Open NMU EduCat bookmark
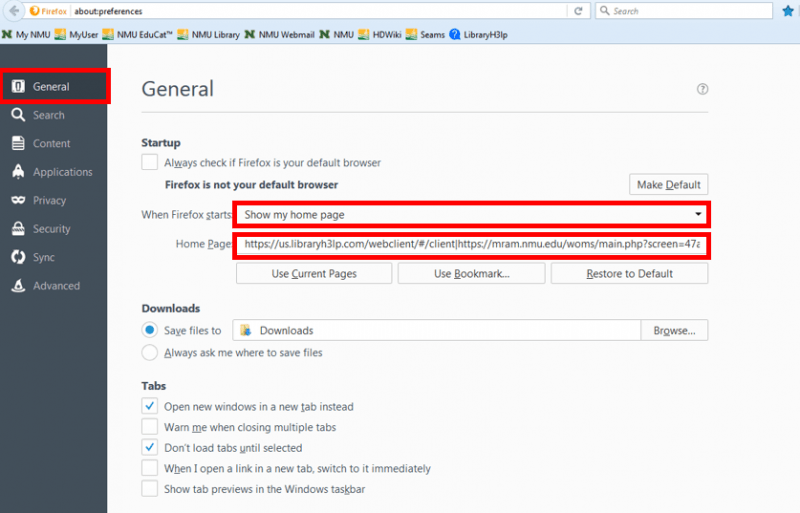 138,35
